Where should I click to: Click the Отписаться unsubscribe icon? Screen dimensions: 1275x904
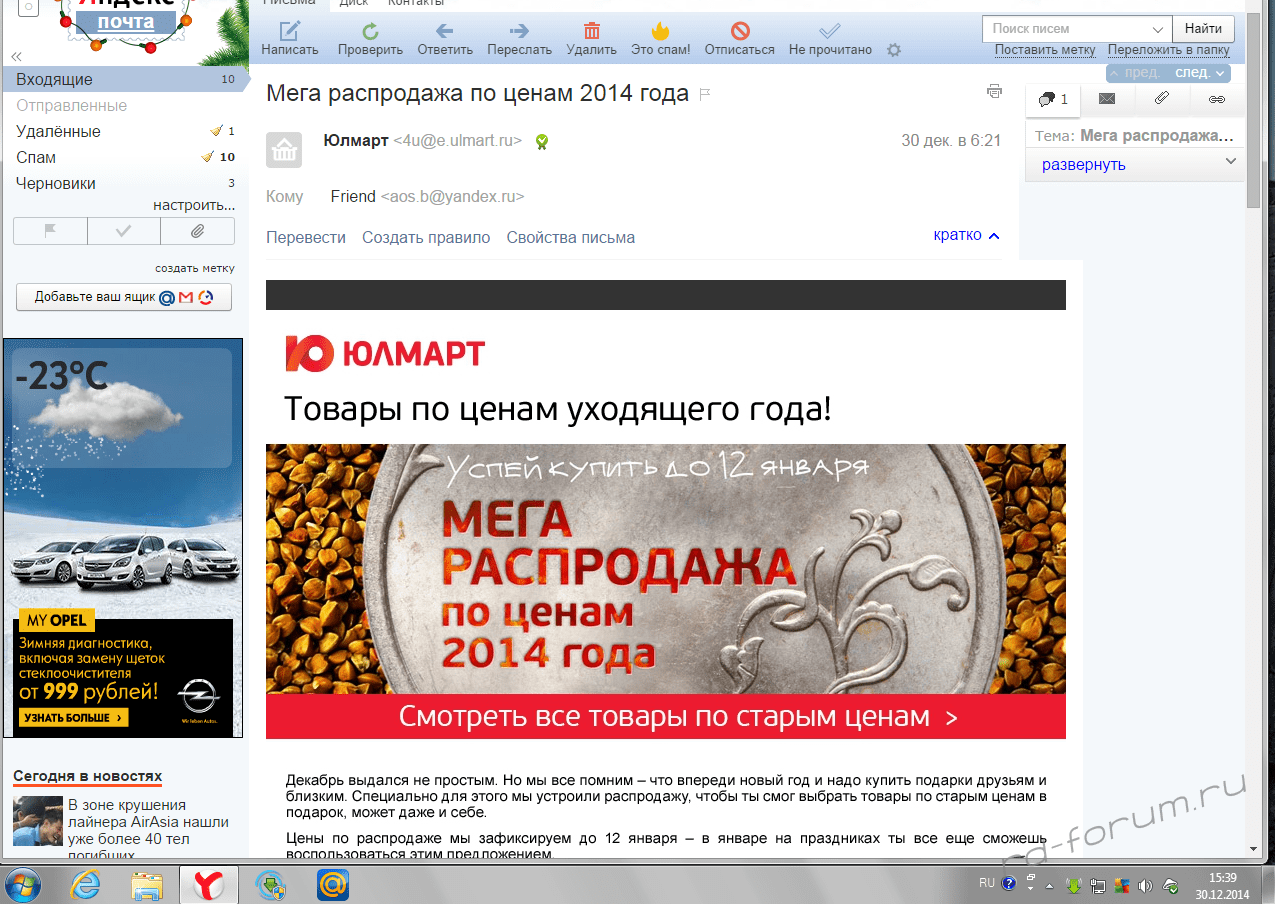739,31
